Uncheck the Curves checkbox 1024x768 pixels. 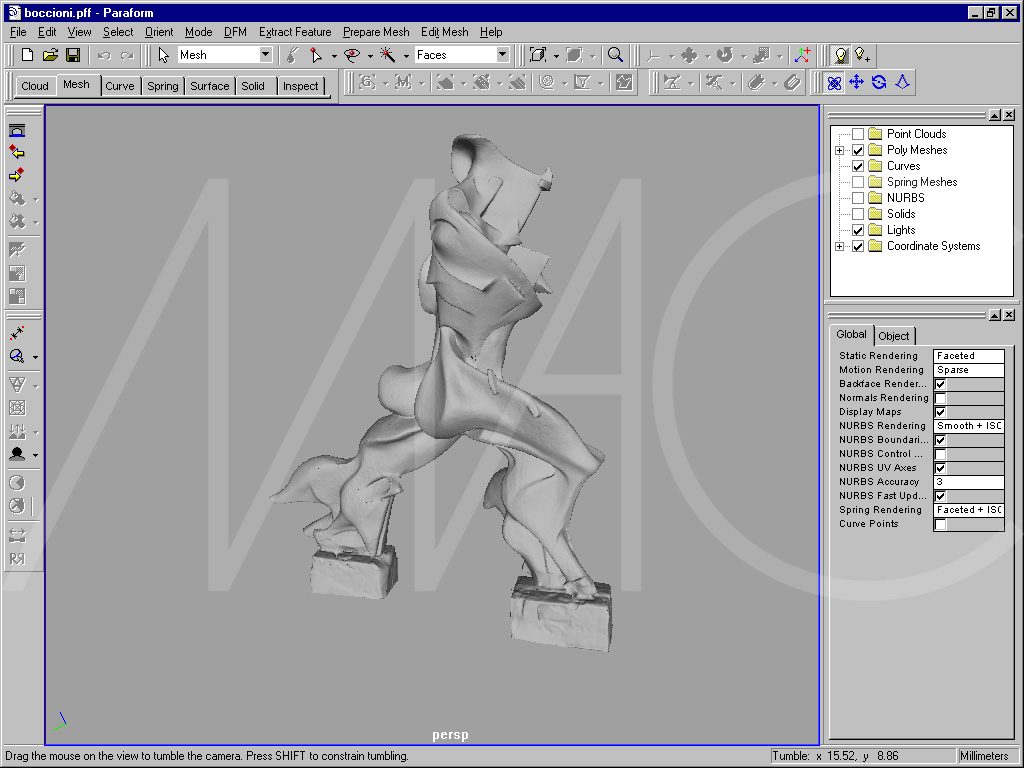[858, 166]
